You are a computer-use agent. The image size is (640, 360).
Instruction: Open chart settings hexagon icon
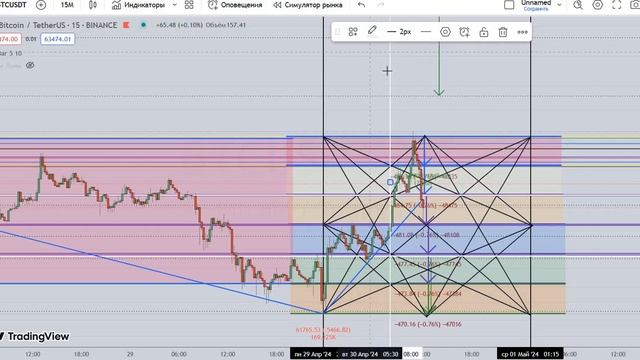(598, 5)
